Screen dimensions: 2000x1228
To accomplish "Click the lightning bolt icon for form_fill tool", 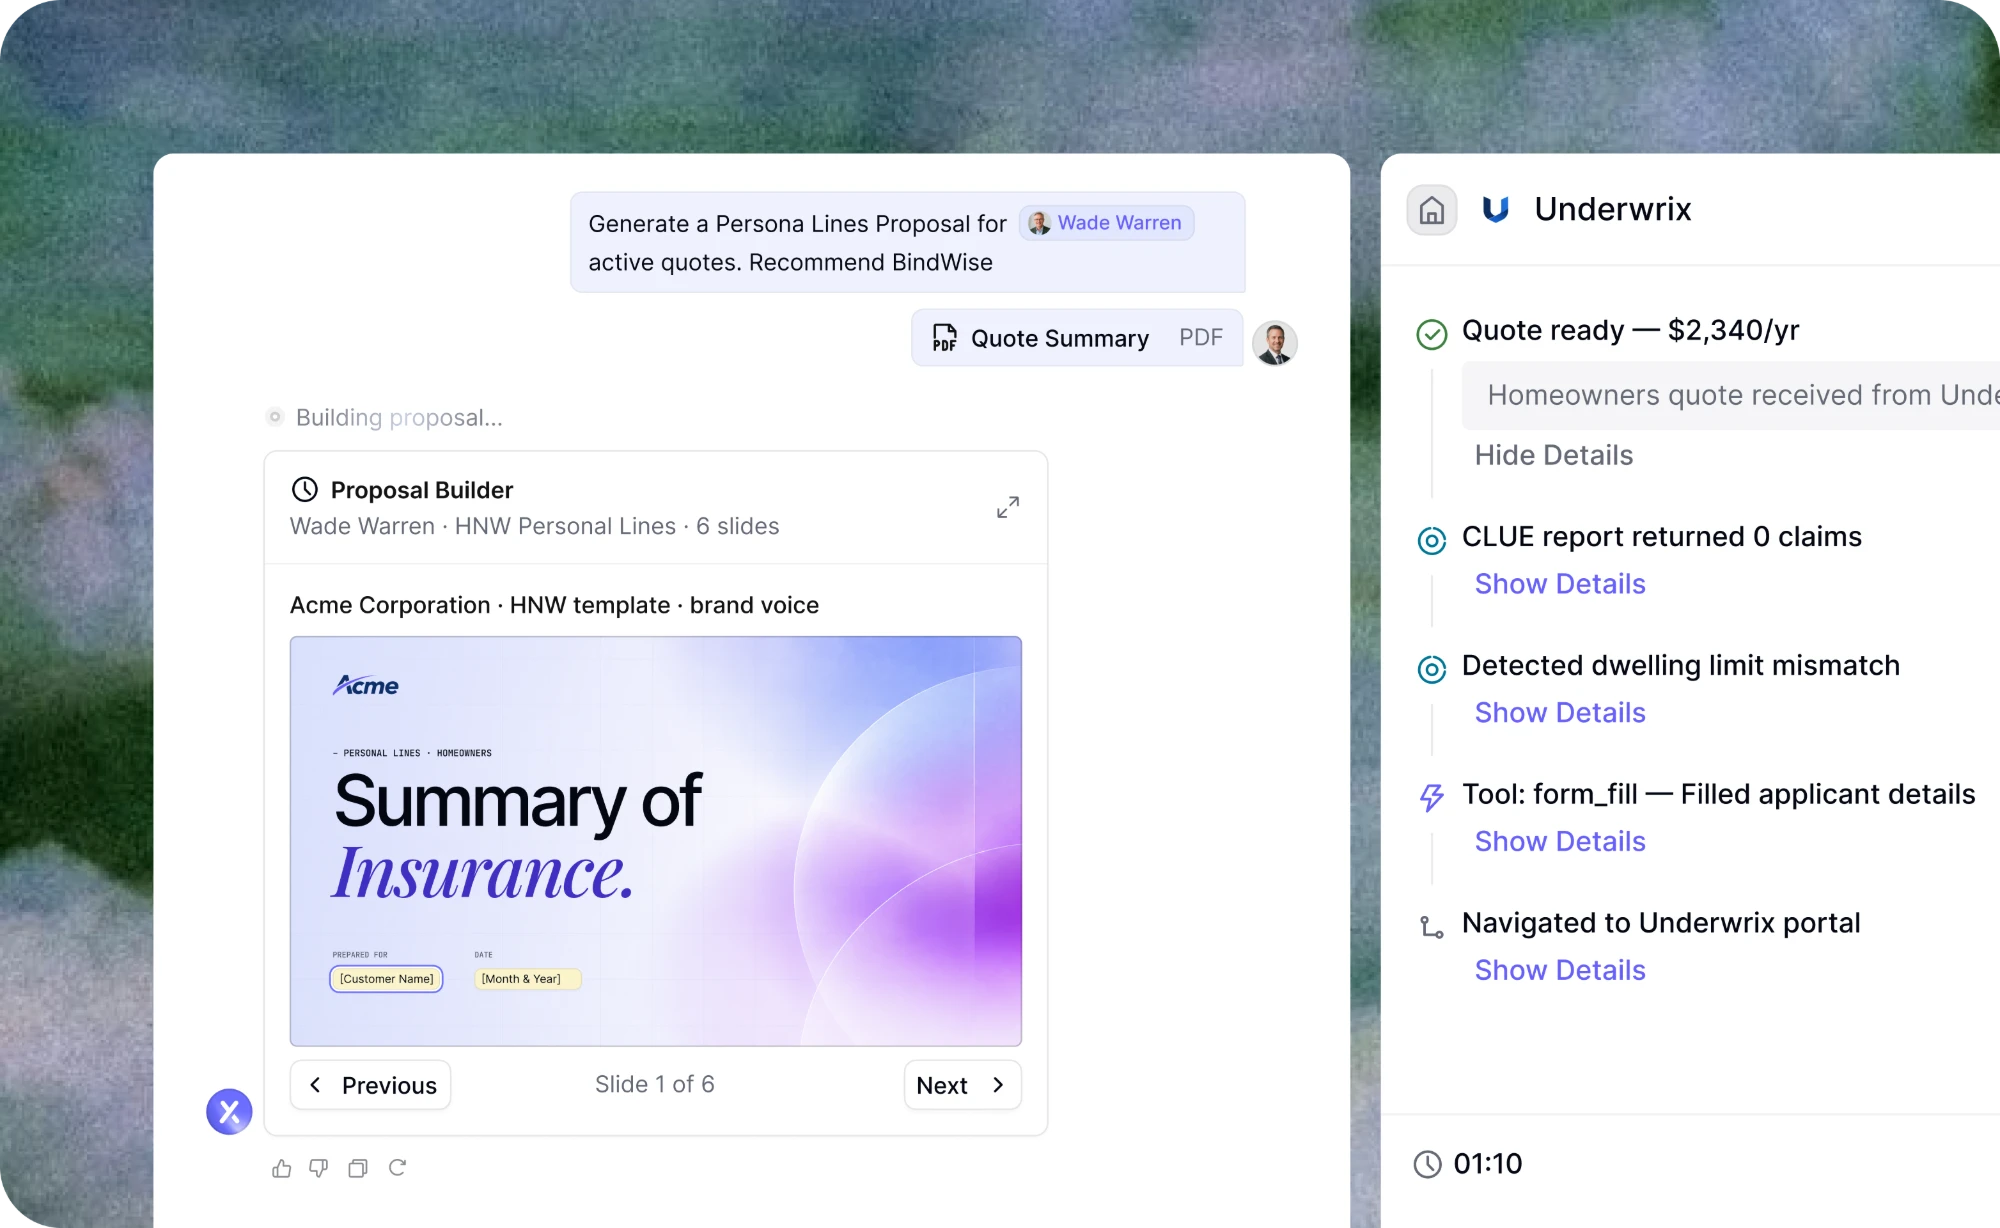I will tap(1432, 797).
